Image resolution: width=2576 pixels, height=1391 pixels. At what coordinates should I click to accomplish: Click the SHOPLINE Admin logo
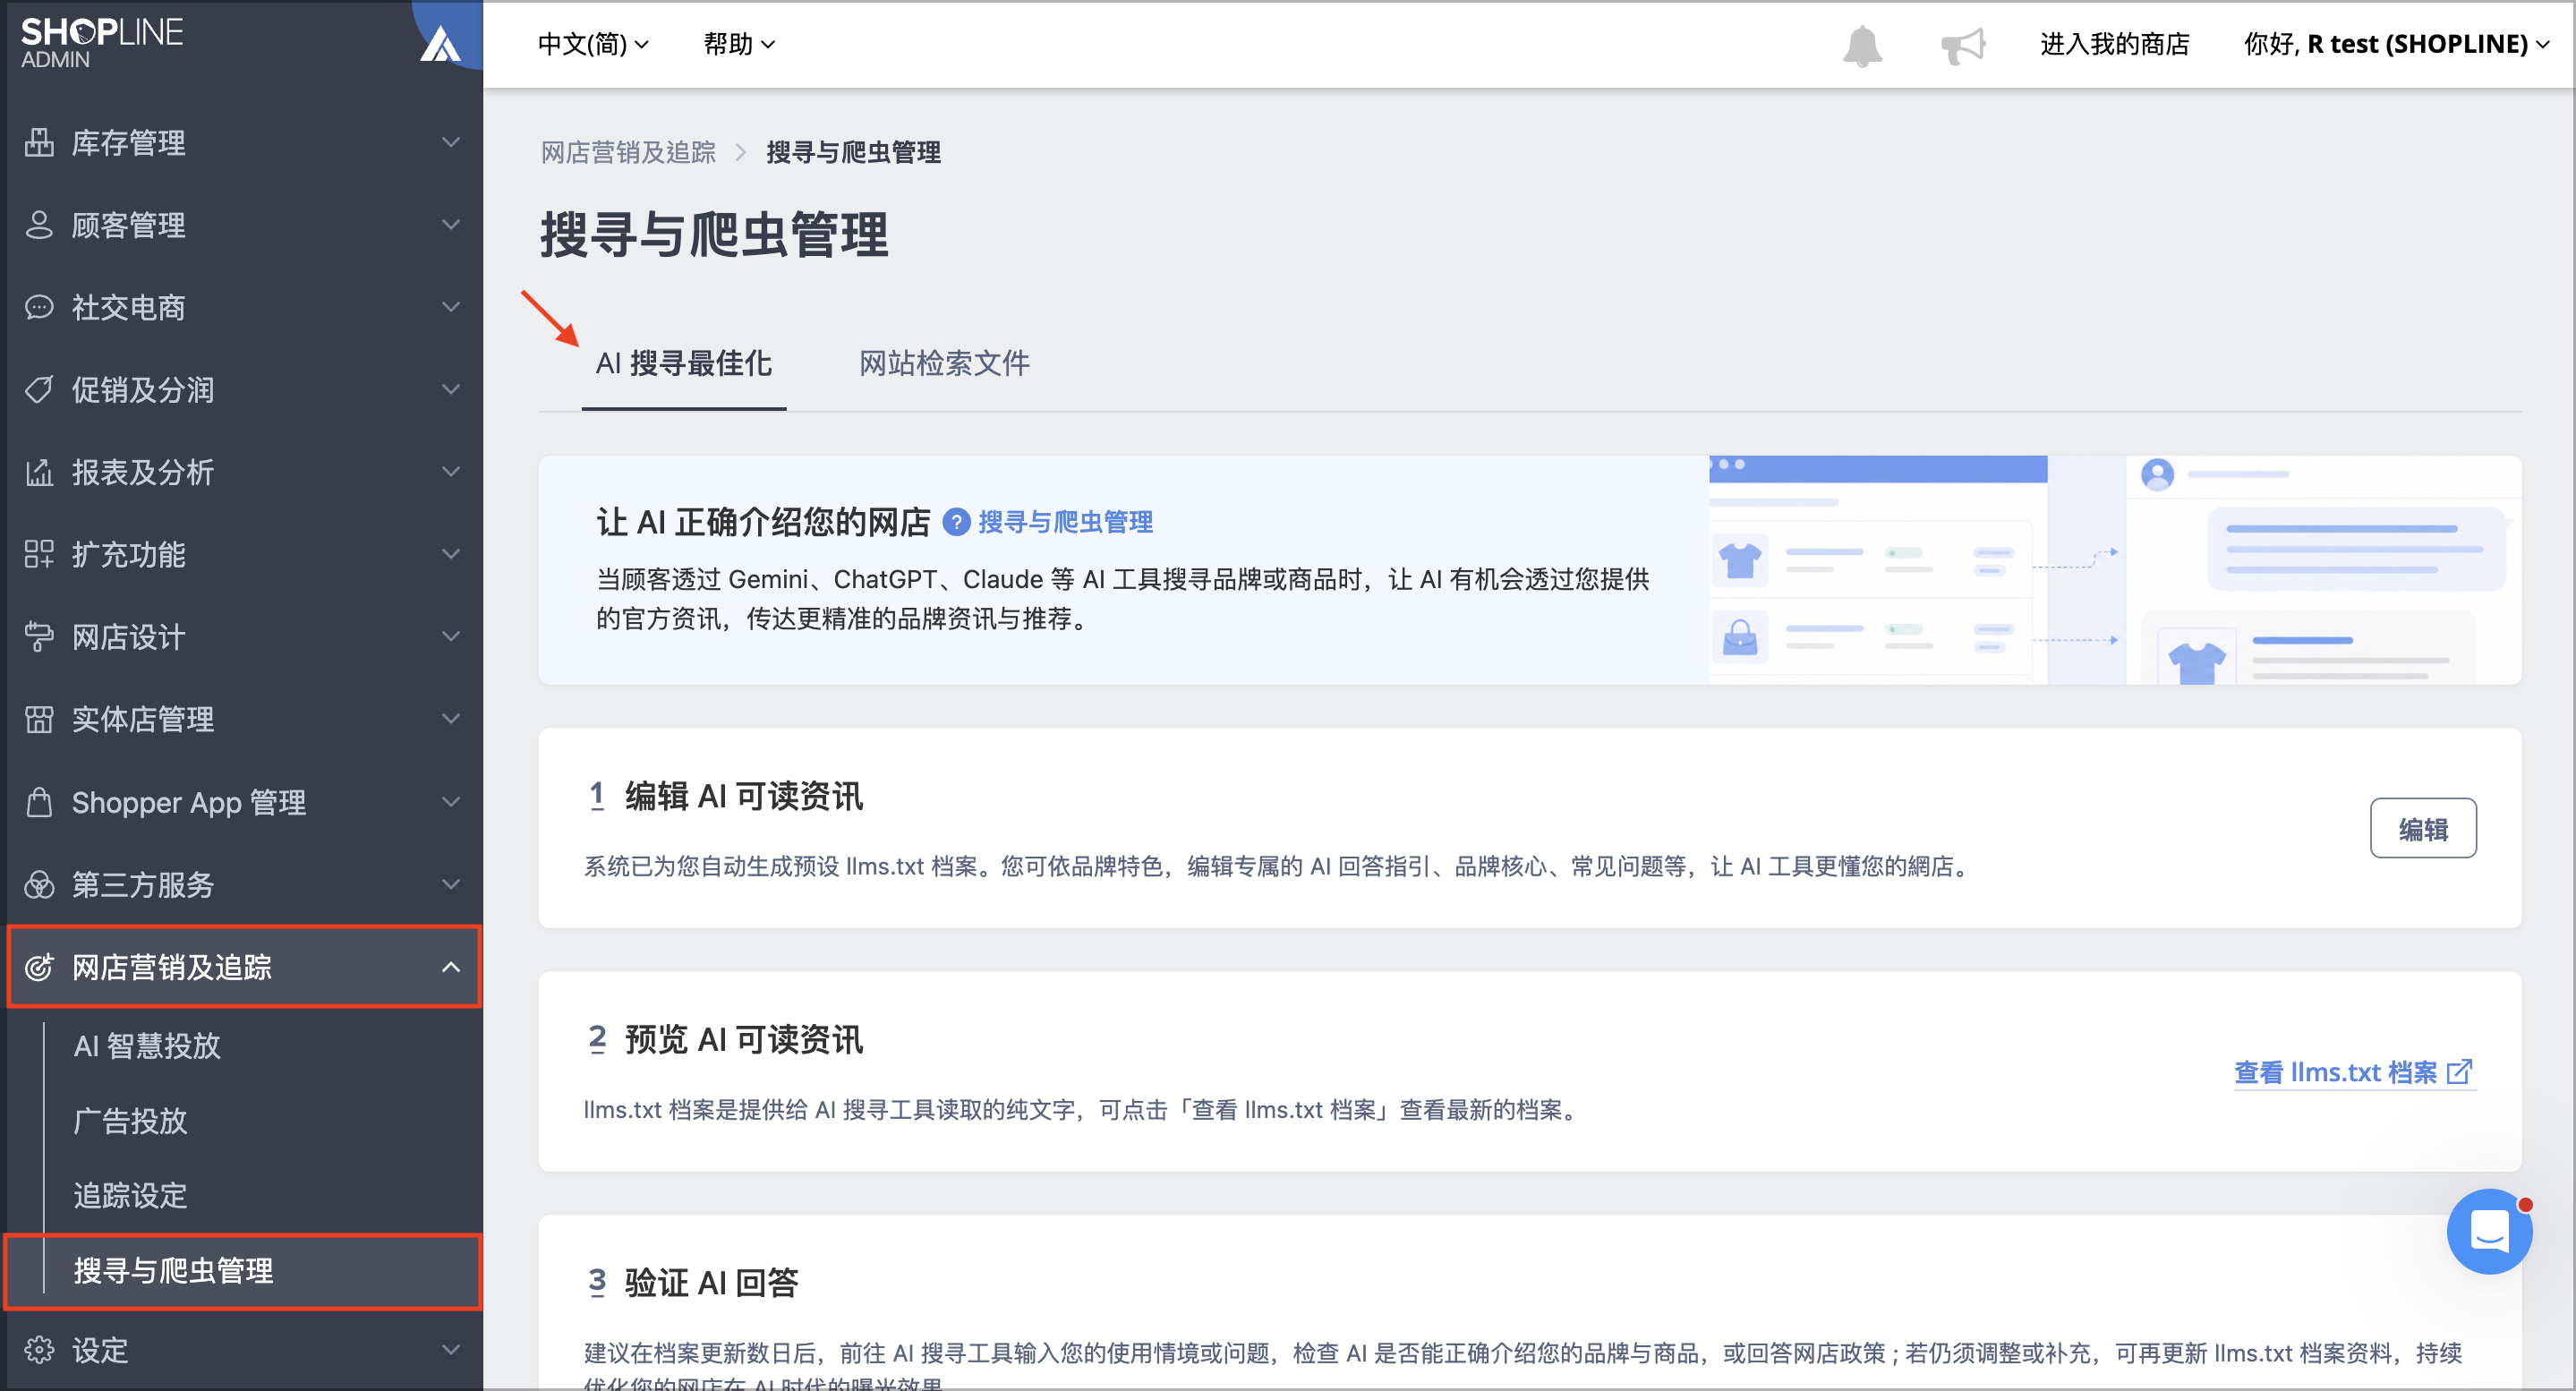click(x=102, y=43)
